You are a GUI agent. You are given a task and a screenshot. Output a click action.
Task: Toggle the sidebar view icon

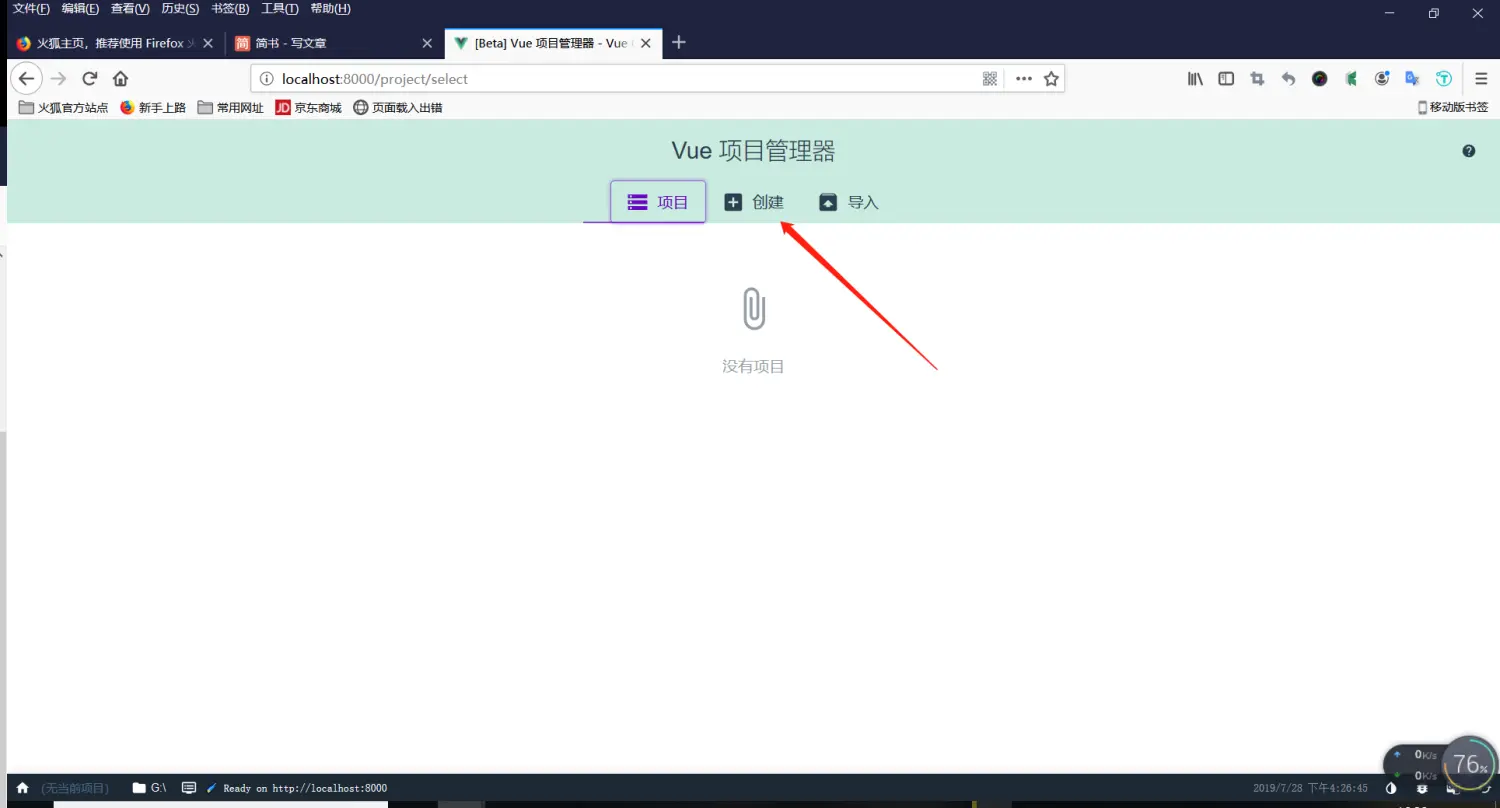point(1226,79)
